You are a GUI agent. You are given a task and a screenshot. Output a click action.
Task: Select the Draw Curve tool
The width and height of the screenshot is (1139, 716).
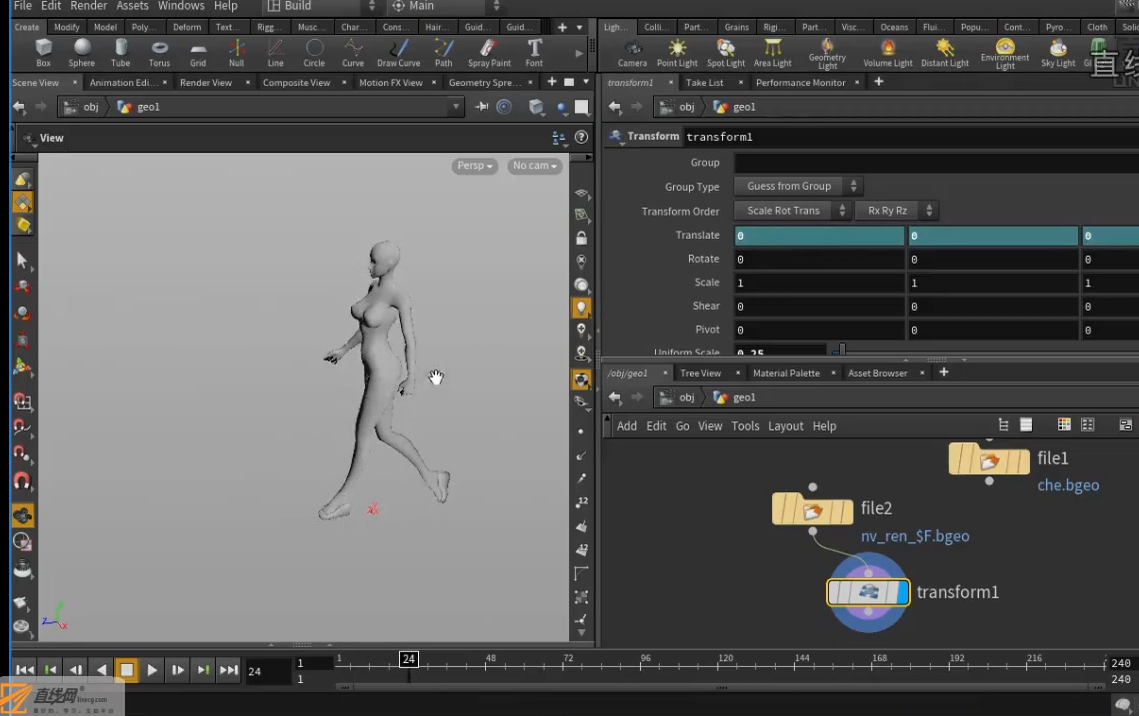point(398,53)
